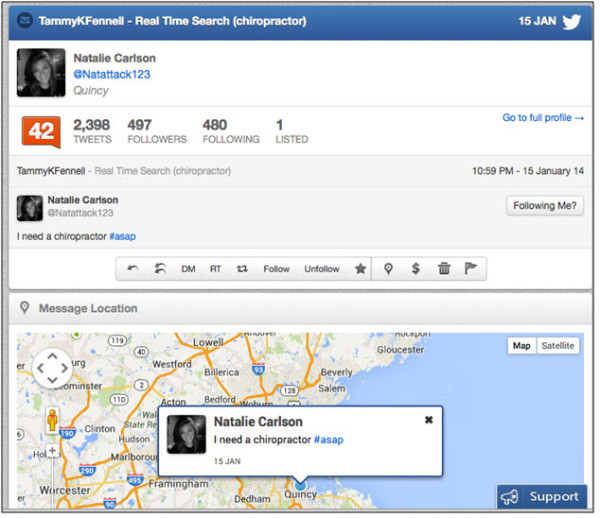This screenshot has height=518, width=600.
Task: Click RT in the tweet toolbar
Action: 215,269
